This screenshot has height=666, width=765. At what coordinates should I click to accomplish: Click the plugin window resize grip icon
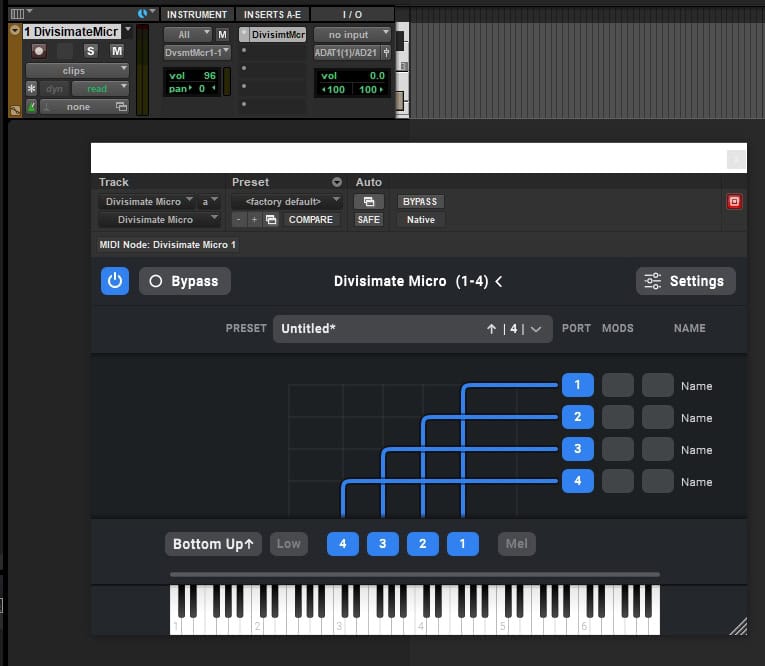tap(739, 627)
